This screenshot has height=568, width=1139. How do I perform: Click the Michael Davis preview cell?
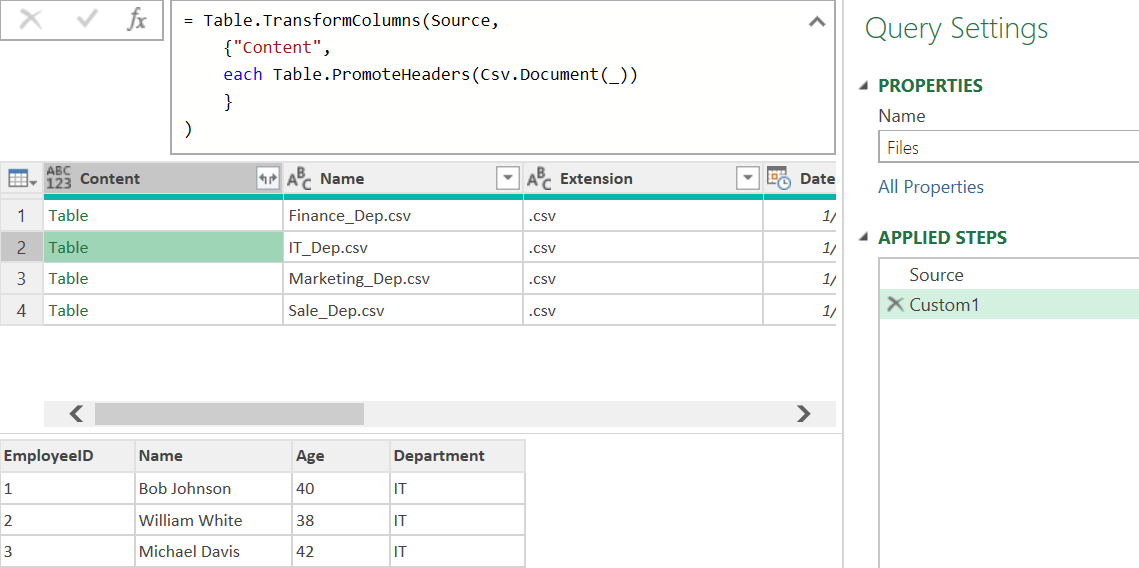pyautogui.click(x=214, y=551)
